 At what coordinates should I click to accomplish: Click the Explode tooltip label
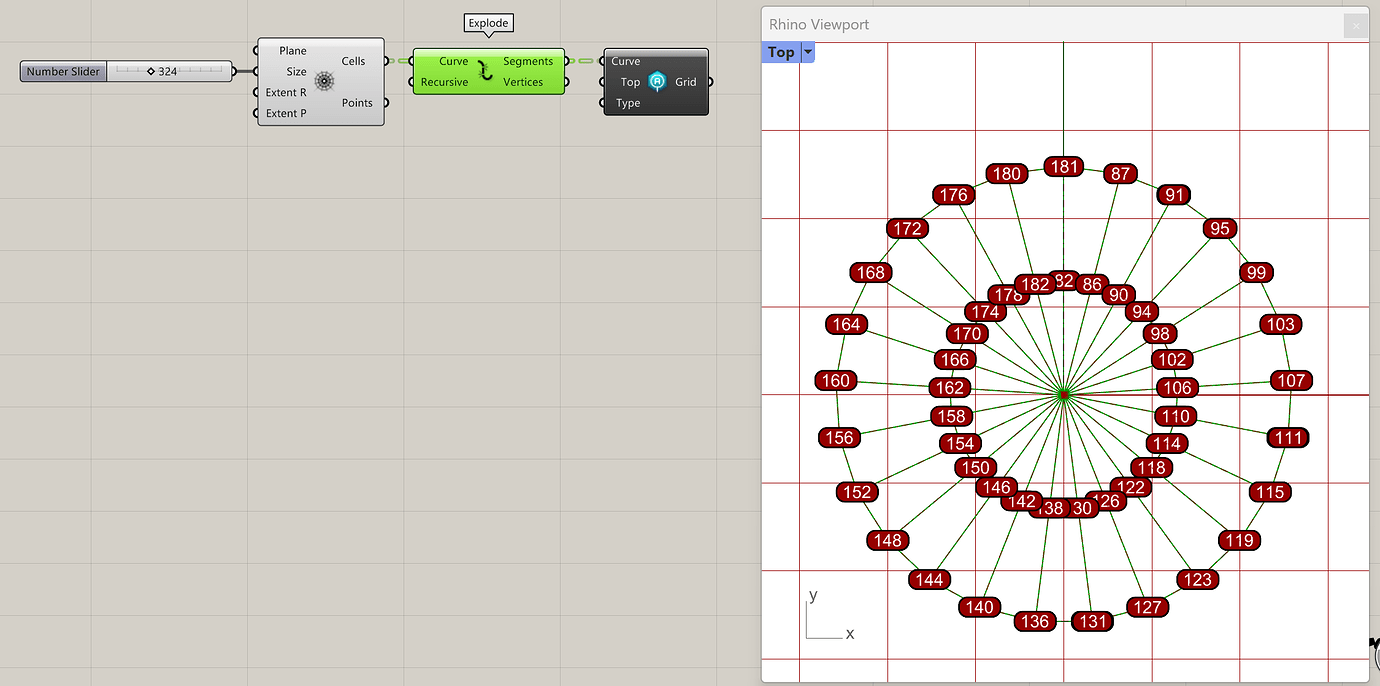pos(488,22)
